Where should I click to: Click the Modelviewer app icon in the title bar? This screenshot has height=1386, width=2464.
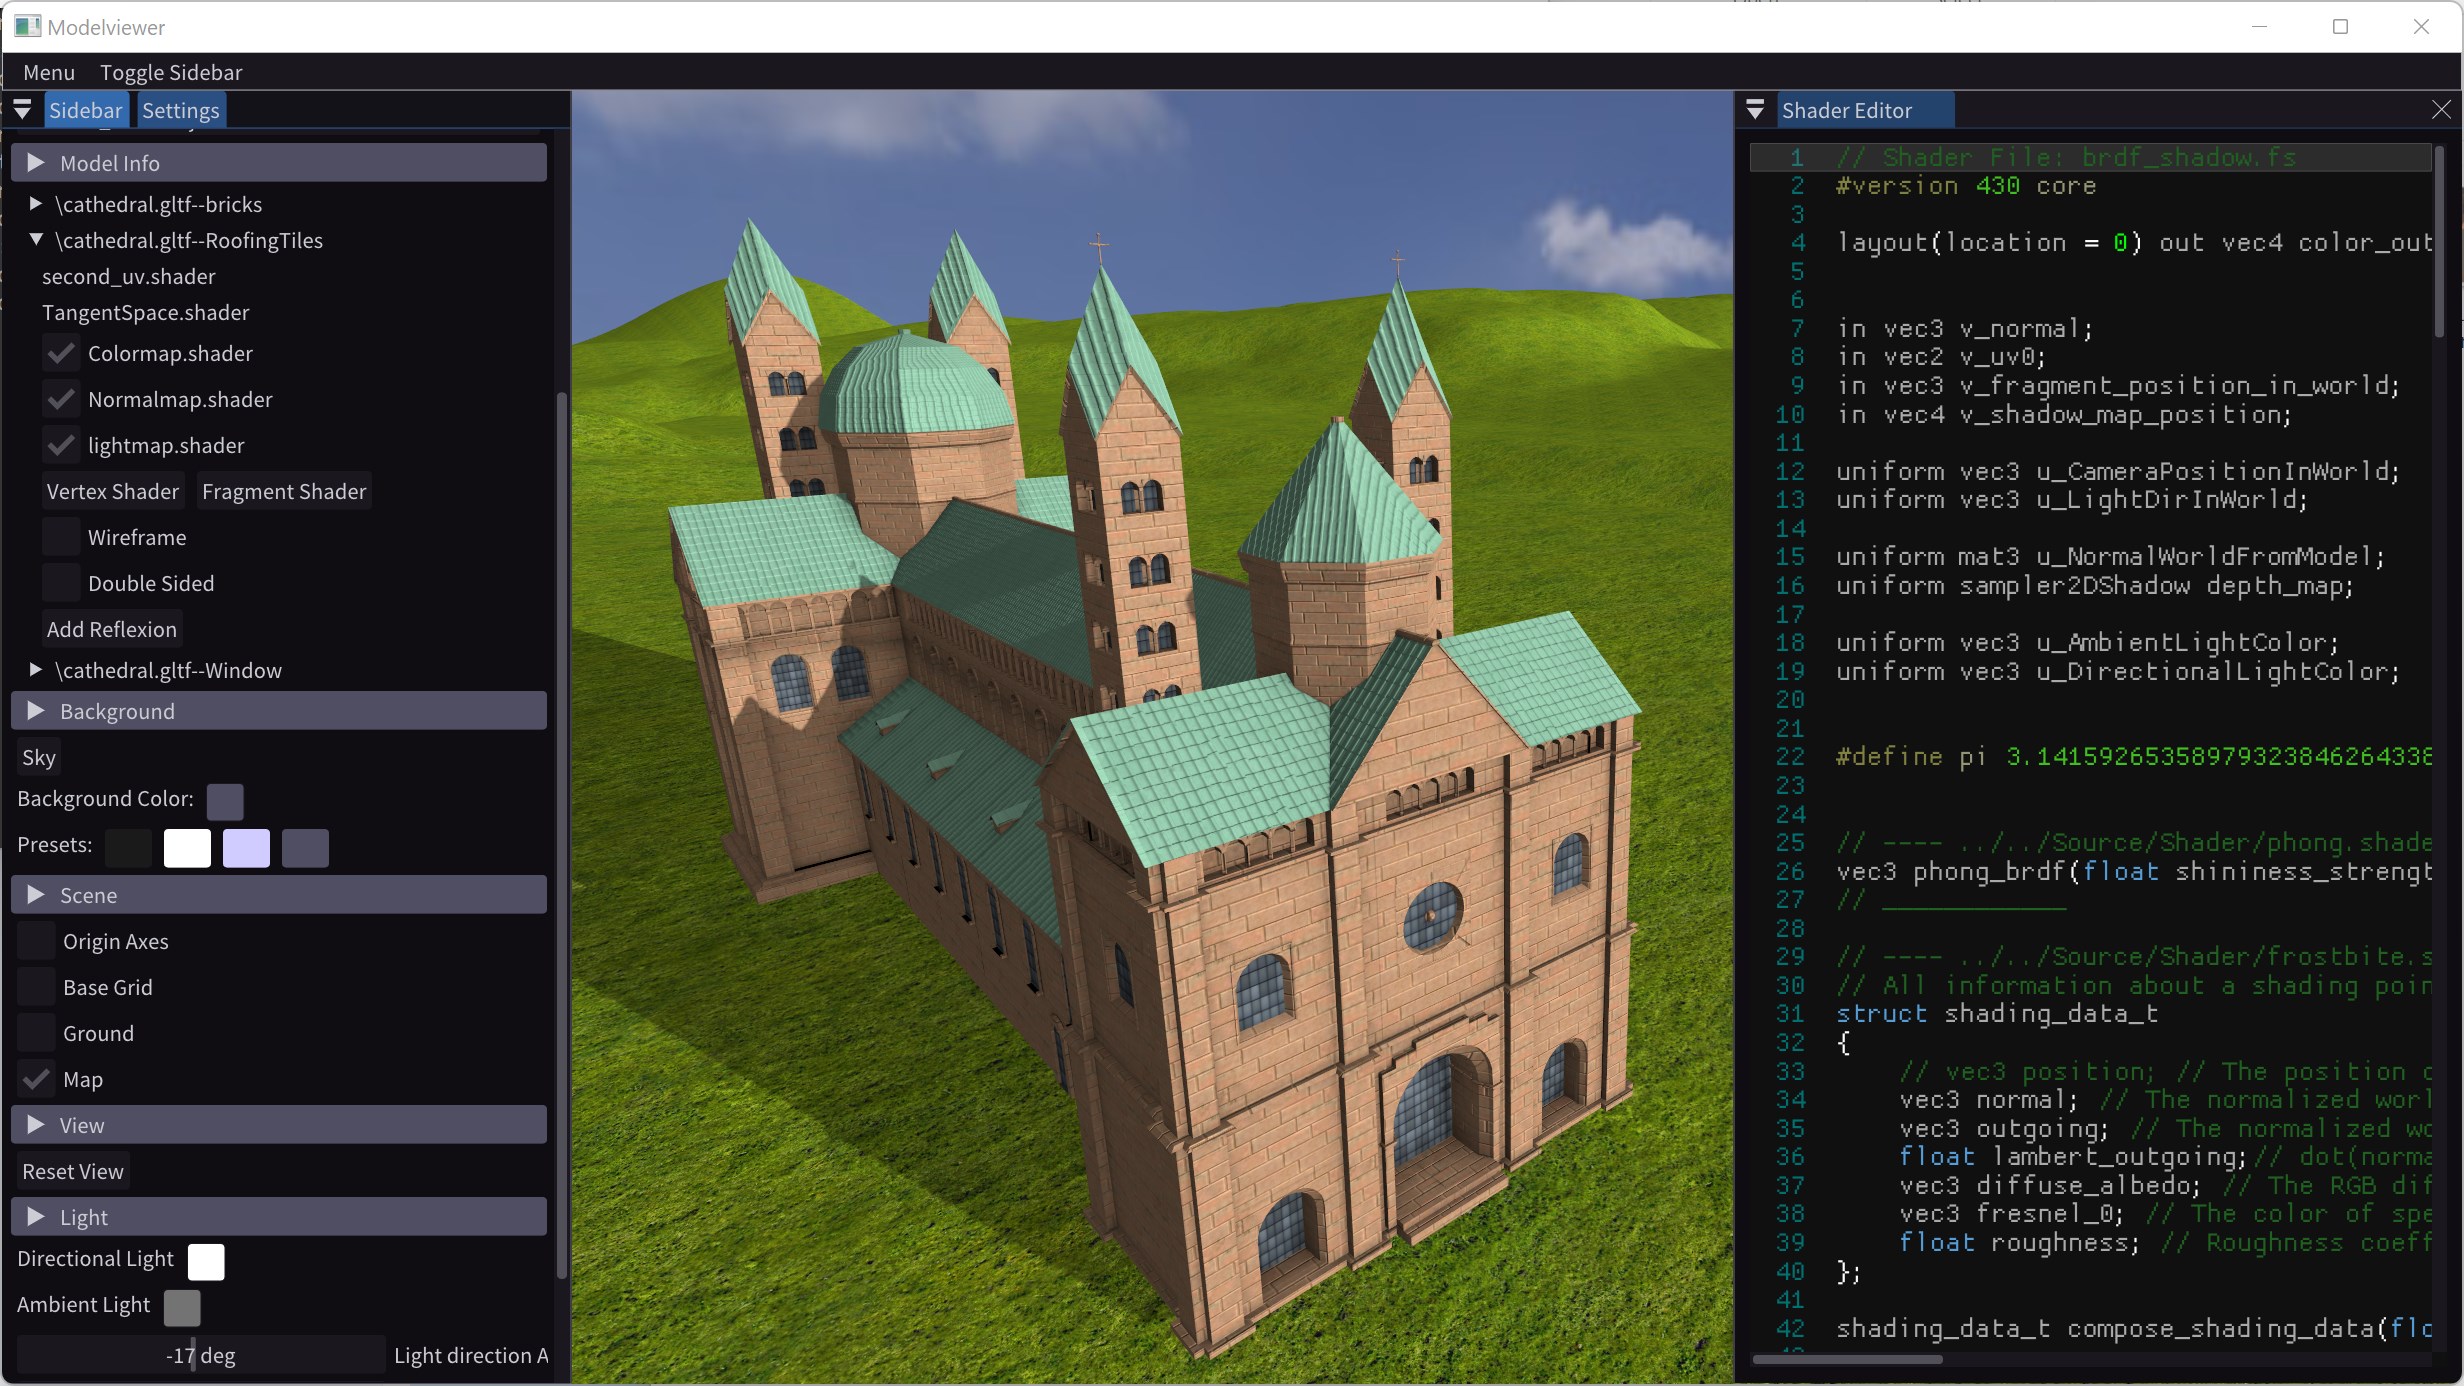[x=27, y=27]
